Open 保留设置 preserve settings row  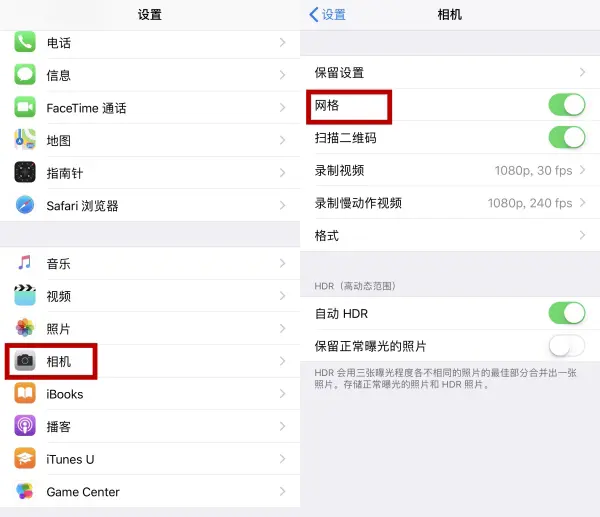click(450, 72)
